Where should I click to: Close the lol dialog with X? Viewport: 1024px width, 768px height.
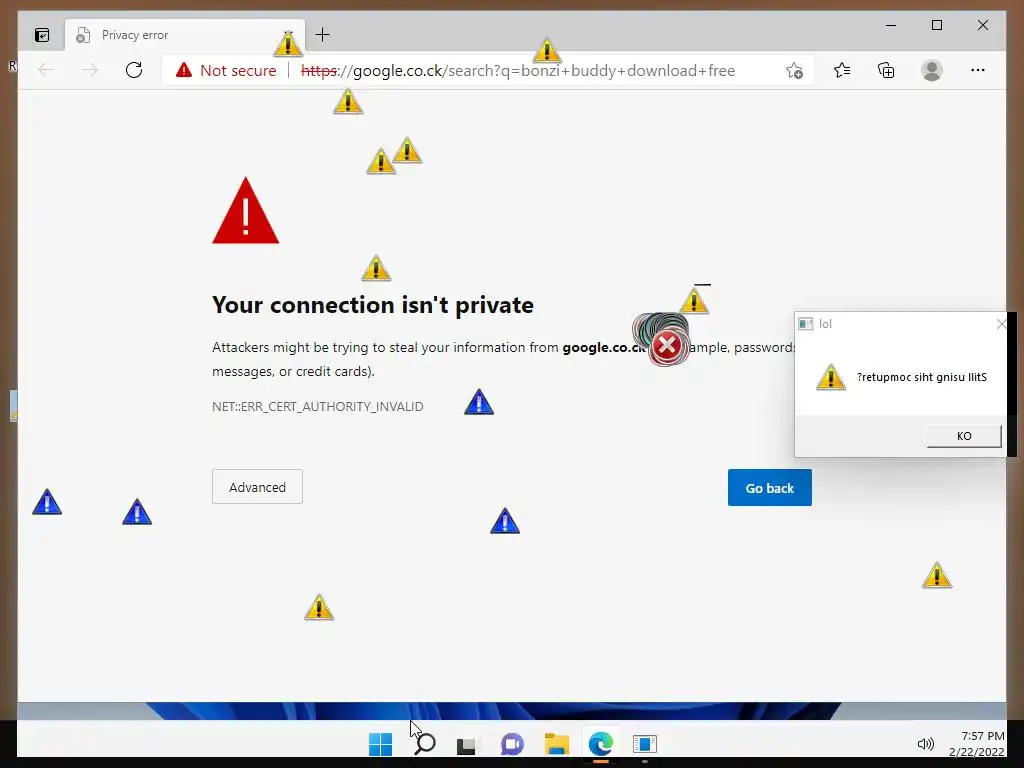pyautogui.click(x=1000, y=323)
